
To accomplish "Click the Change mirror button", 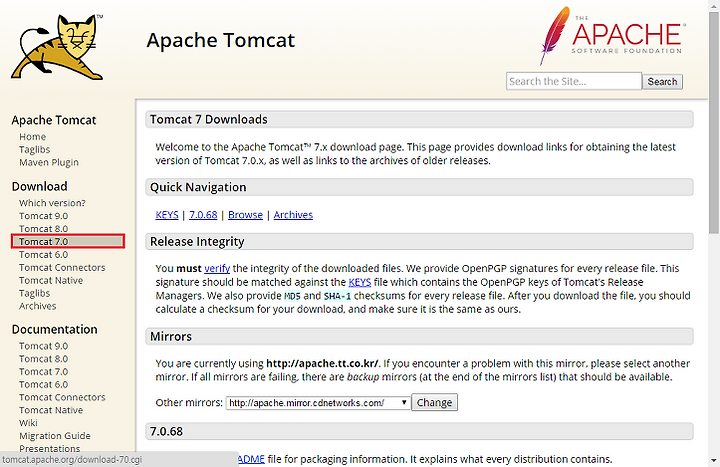I will click(x=434, y=402).
